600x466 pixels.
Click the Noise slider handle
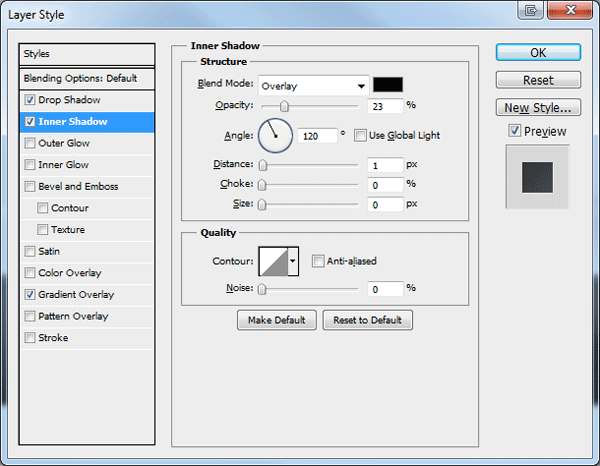tap(262, 289)
